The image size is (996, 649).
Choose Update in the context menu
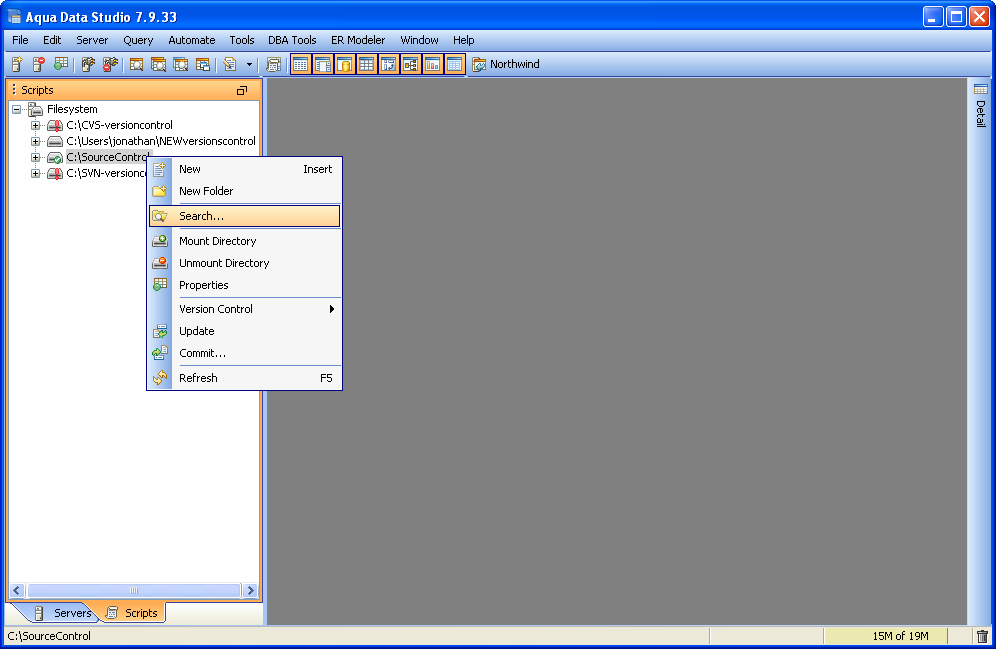pos(245,331)
